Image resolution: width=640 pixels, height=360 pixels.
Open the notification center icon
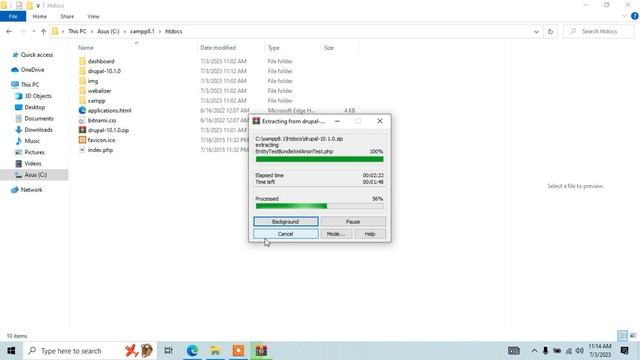click(x=624, y=351)
